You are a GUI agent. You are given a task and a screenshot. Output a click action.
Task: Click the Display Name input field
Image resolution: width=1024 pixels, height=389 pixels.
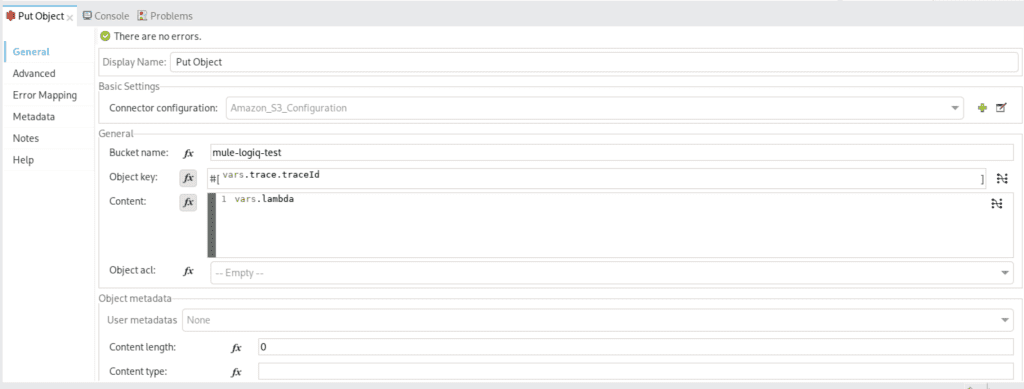point(594,62)
